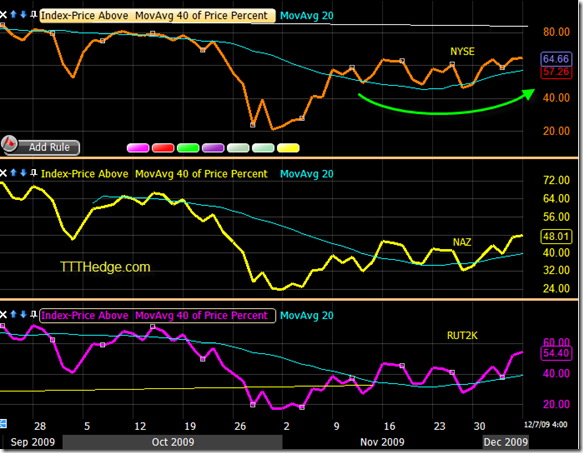This screenshot has height=453, width=583.
Task: Click the NYSE text label
Action: [462, 51]
